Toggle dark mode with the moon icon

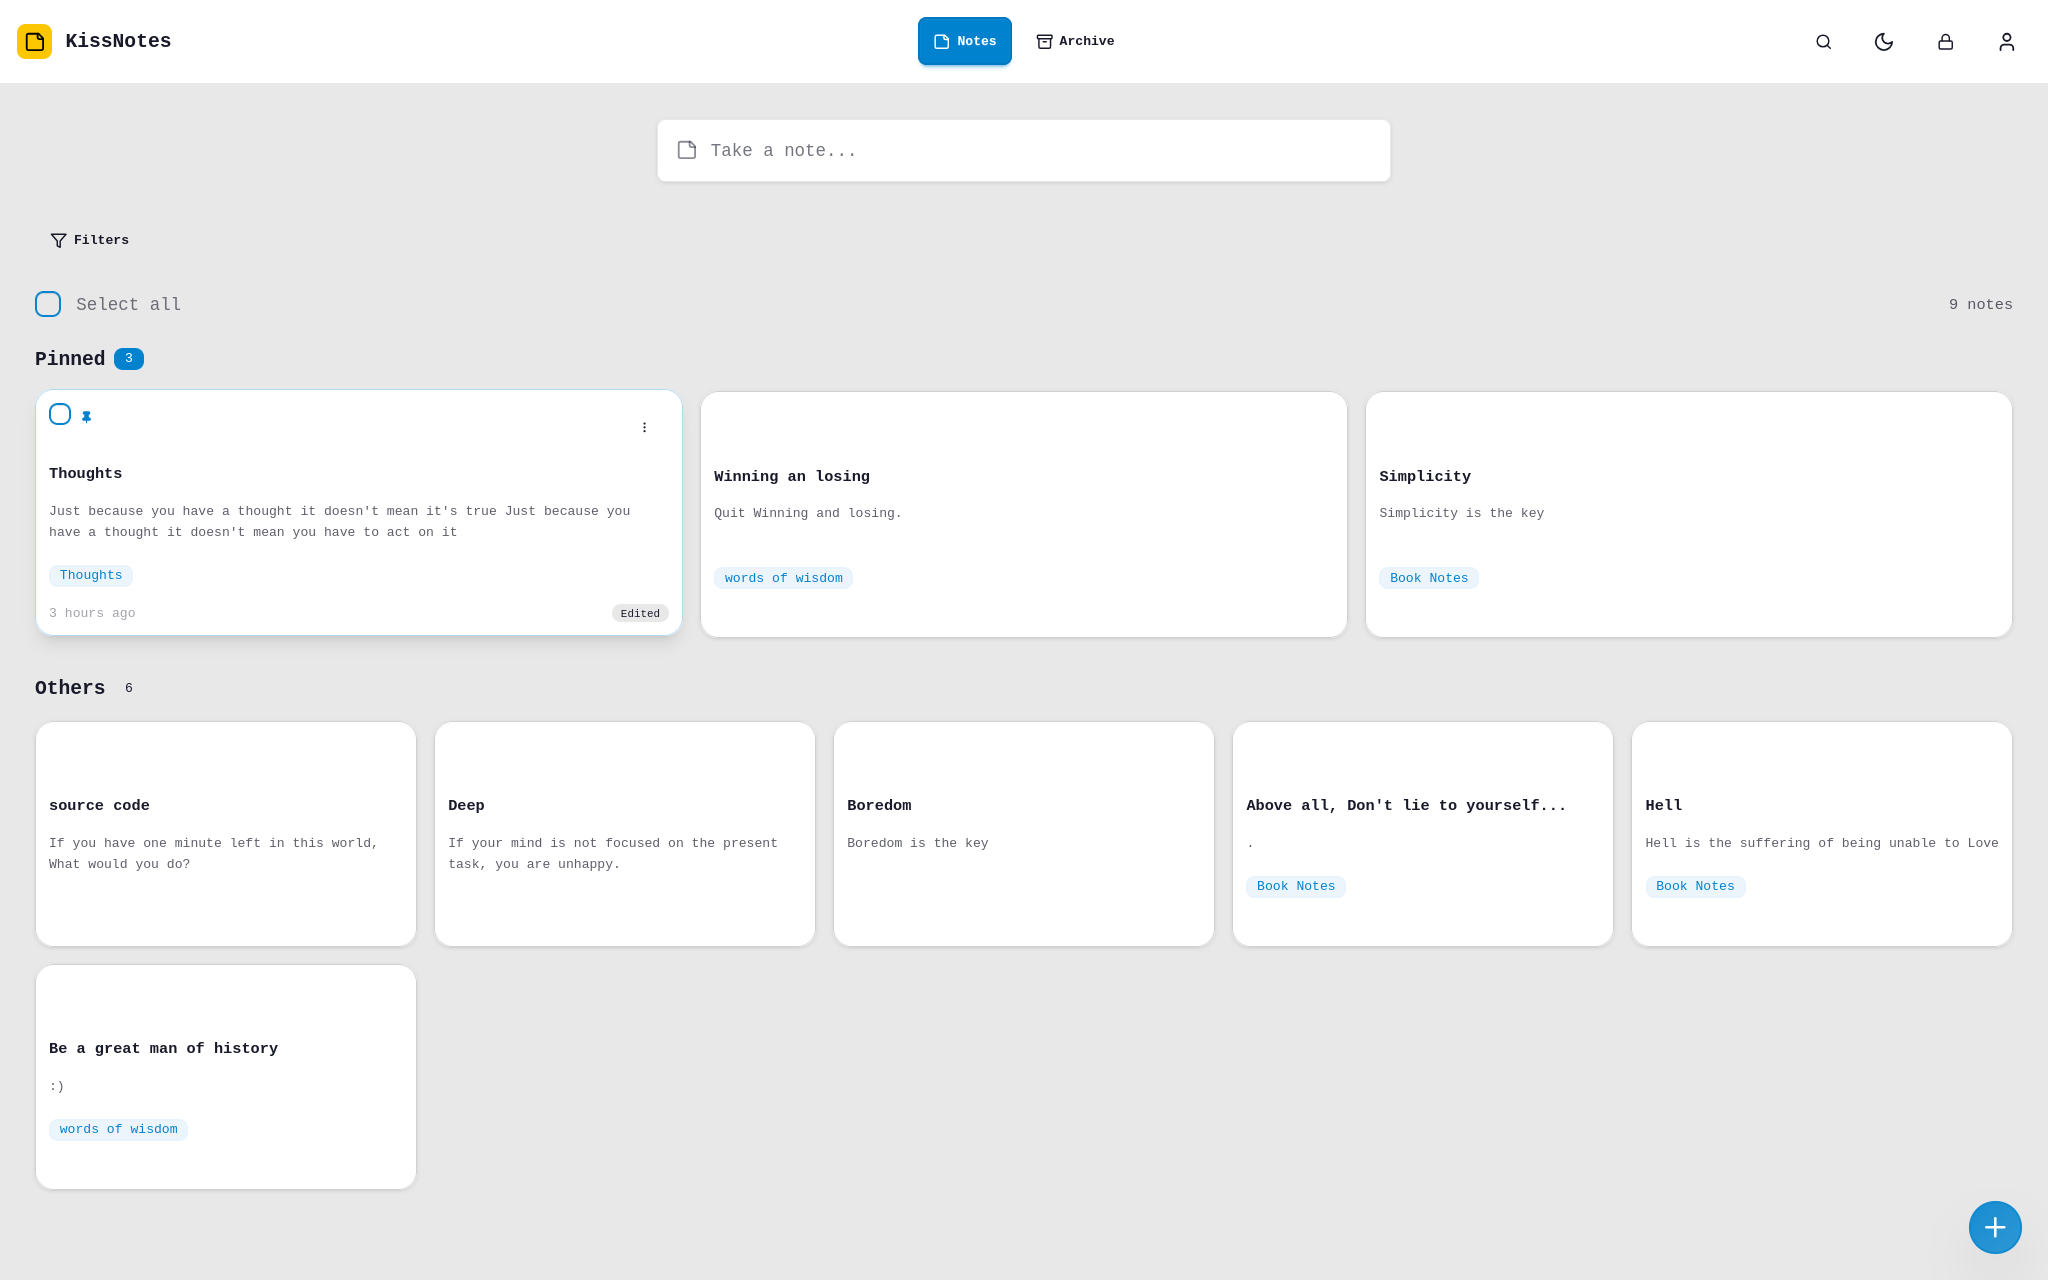[x=1884, y=41]
